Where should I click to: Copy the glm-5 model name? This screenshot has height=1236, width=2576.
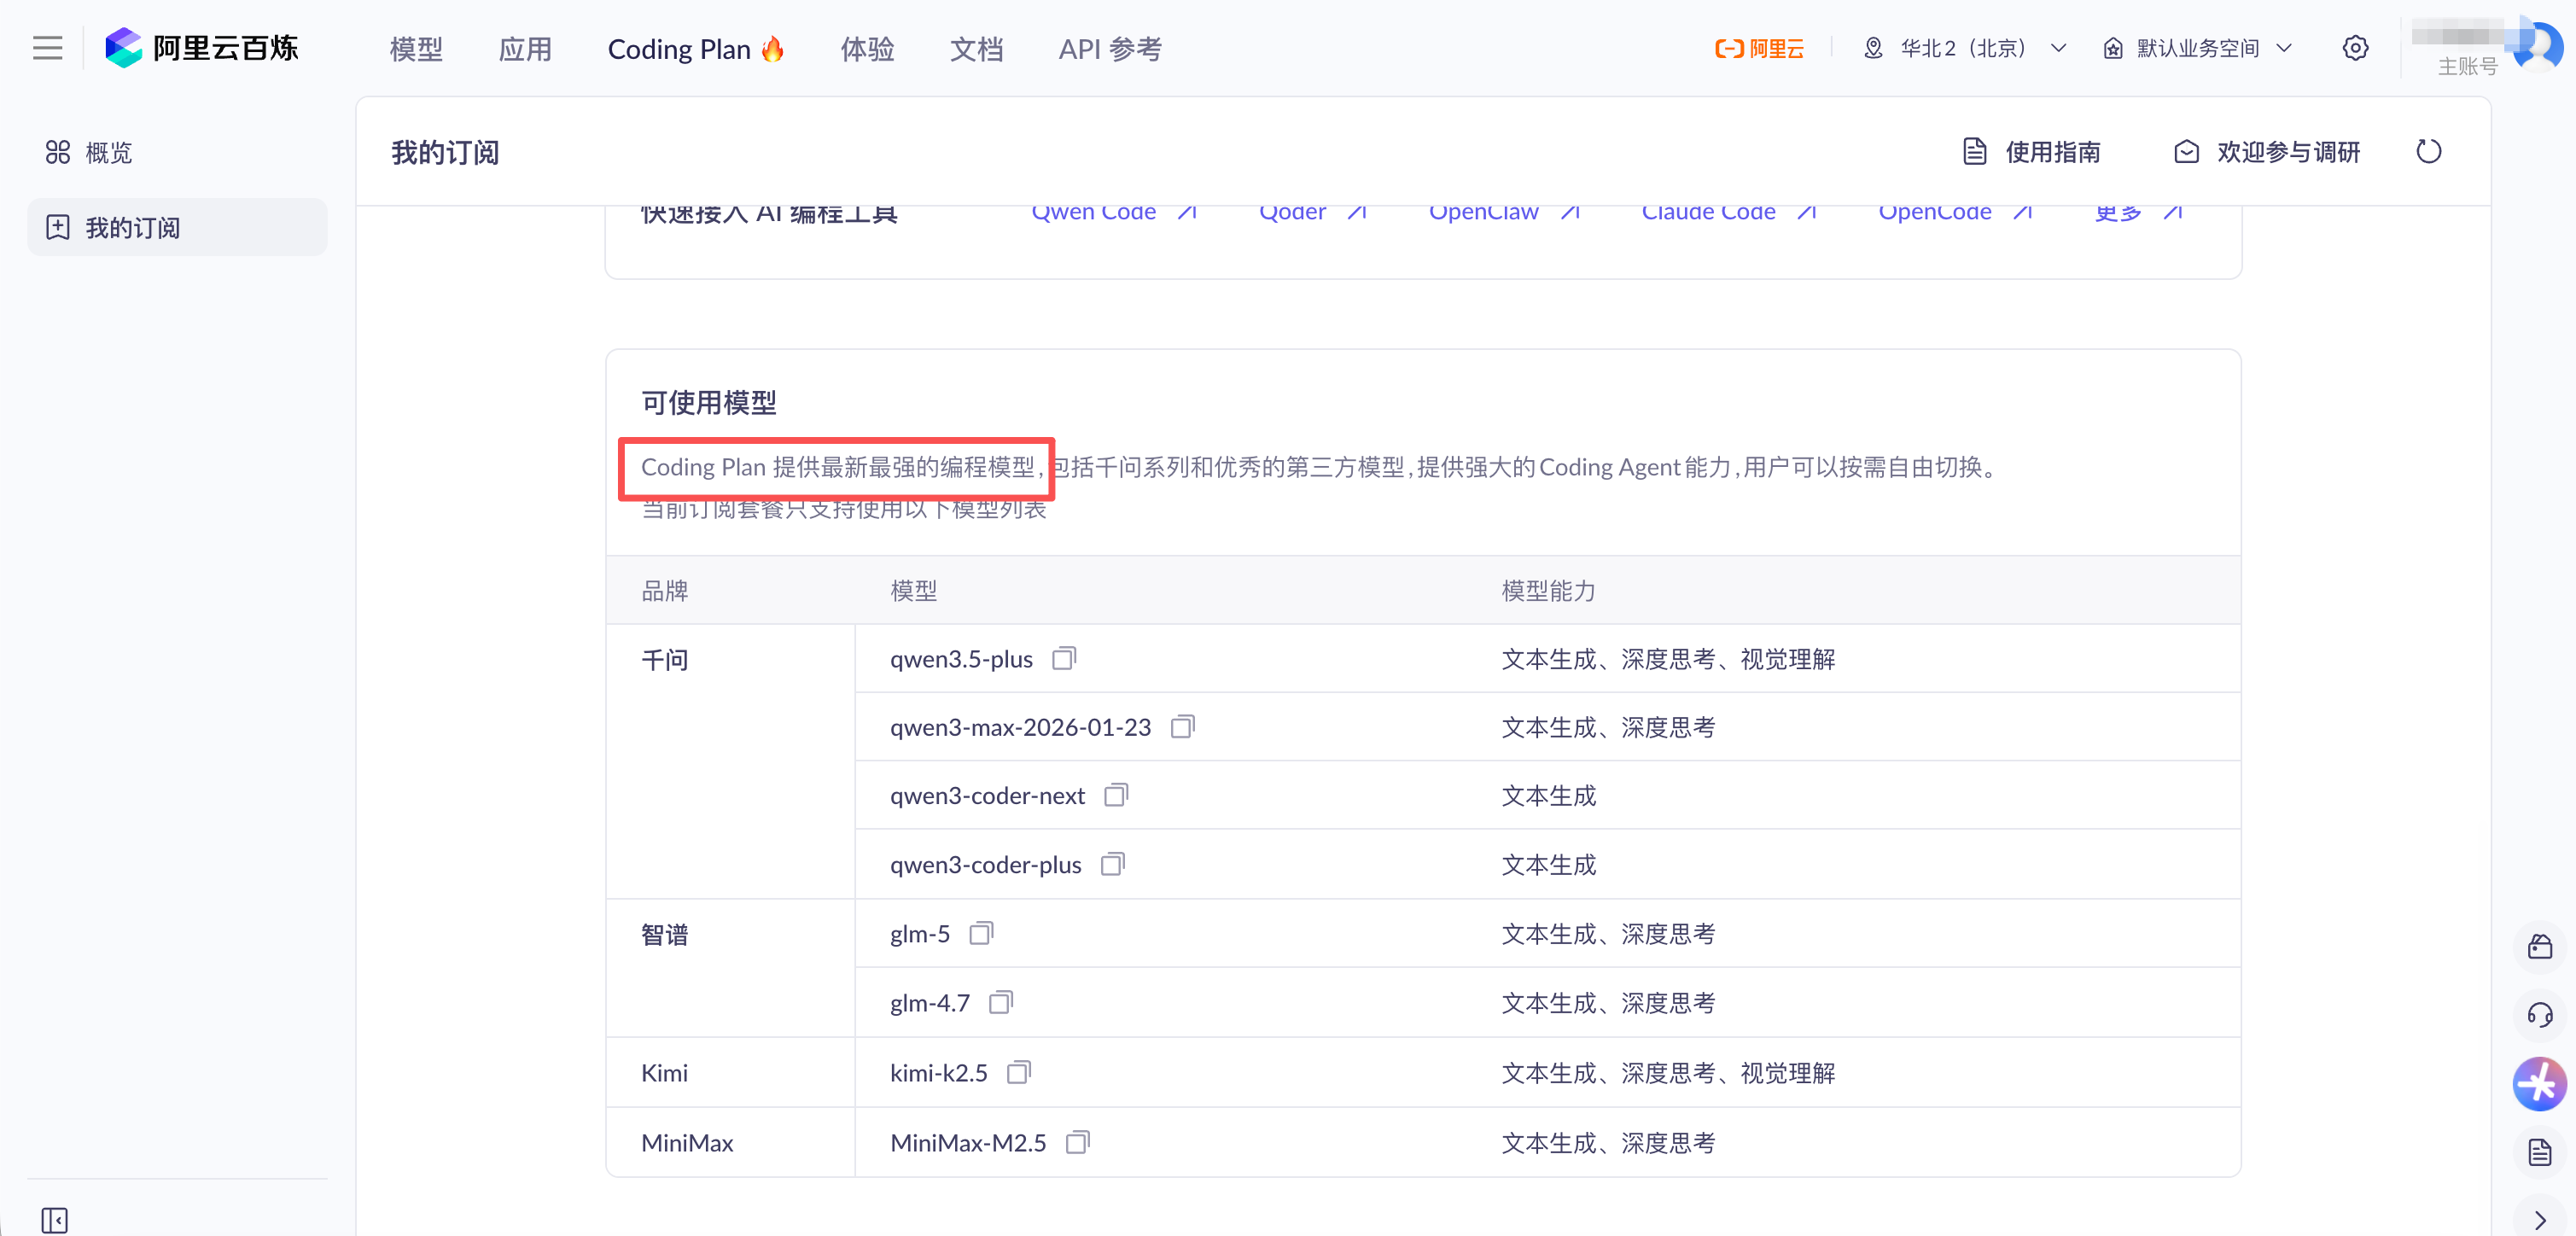click(981, 933)
